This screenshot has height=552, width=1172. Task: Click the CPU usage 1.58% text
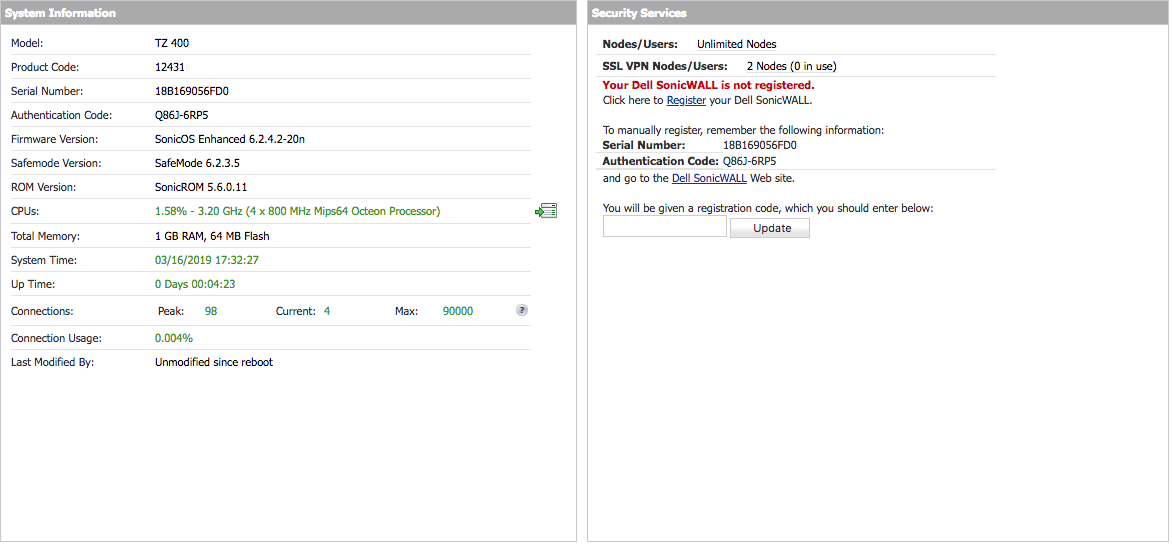click(297, 211)
